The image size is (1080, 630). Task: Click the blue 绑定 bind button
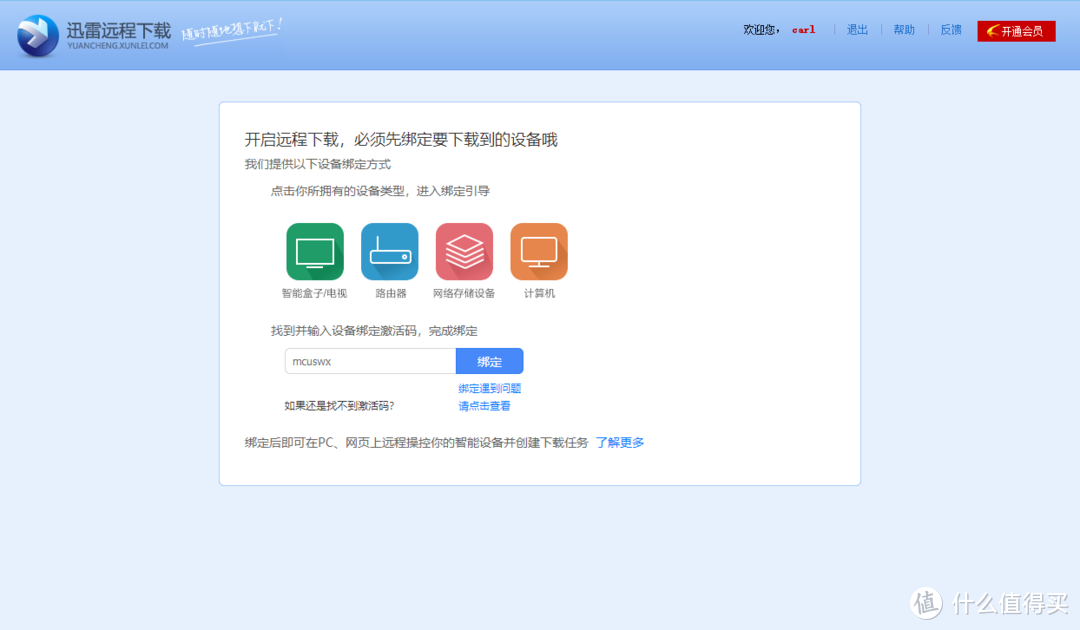490,361
